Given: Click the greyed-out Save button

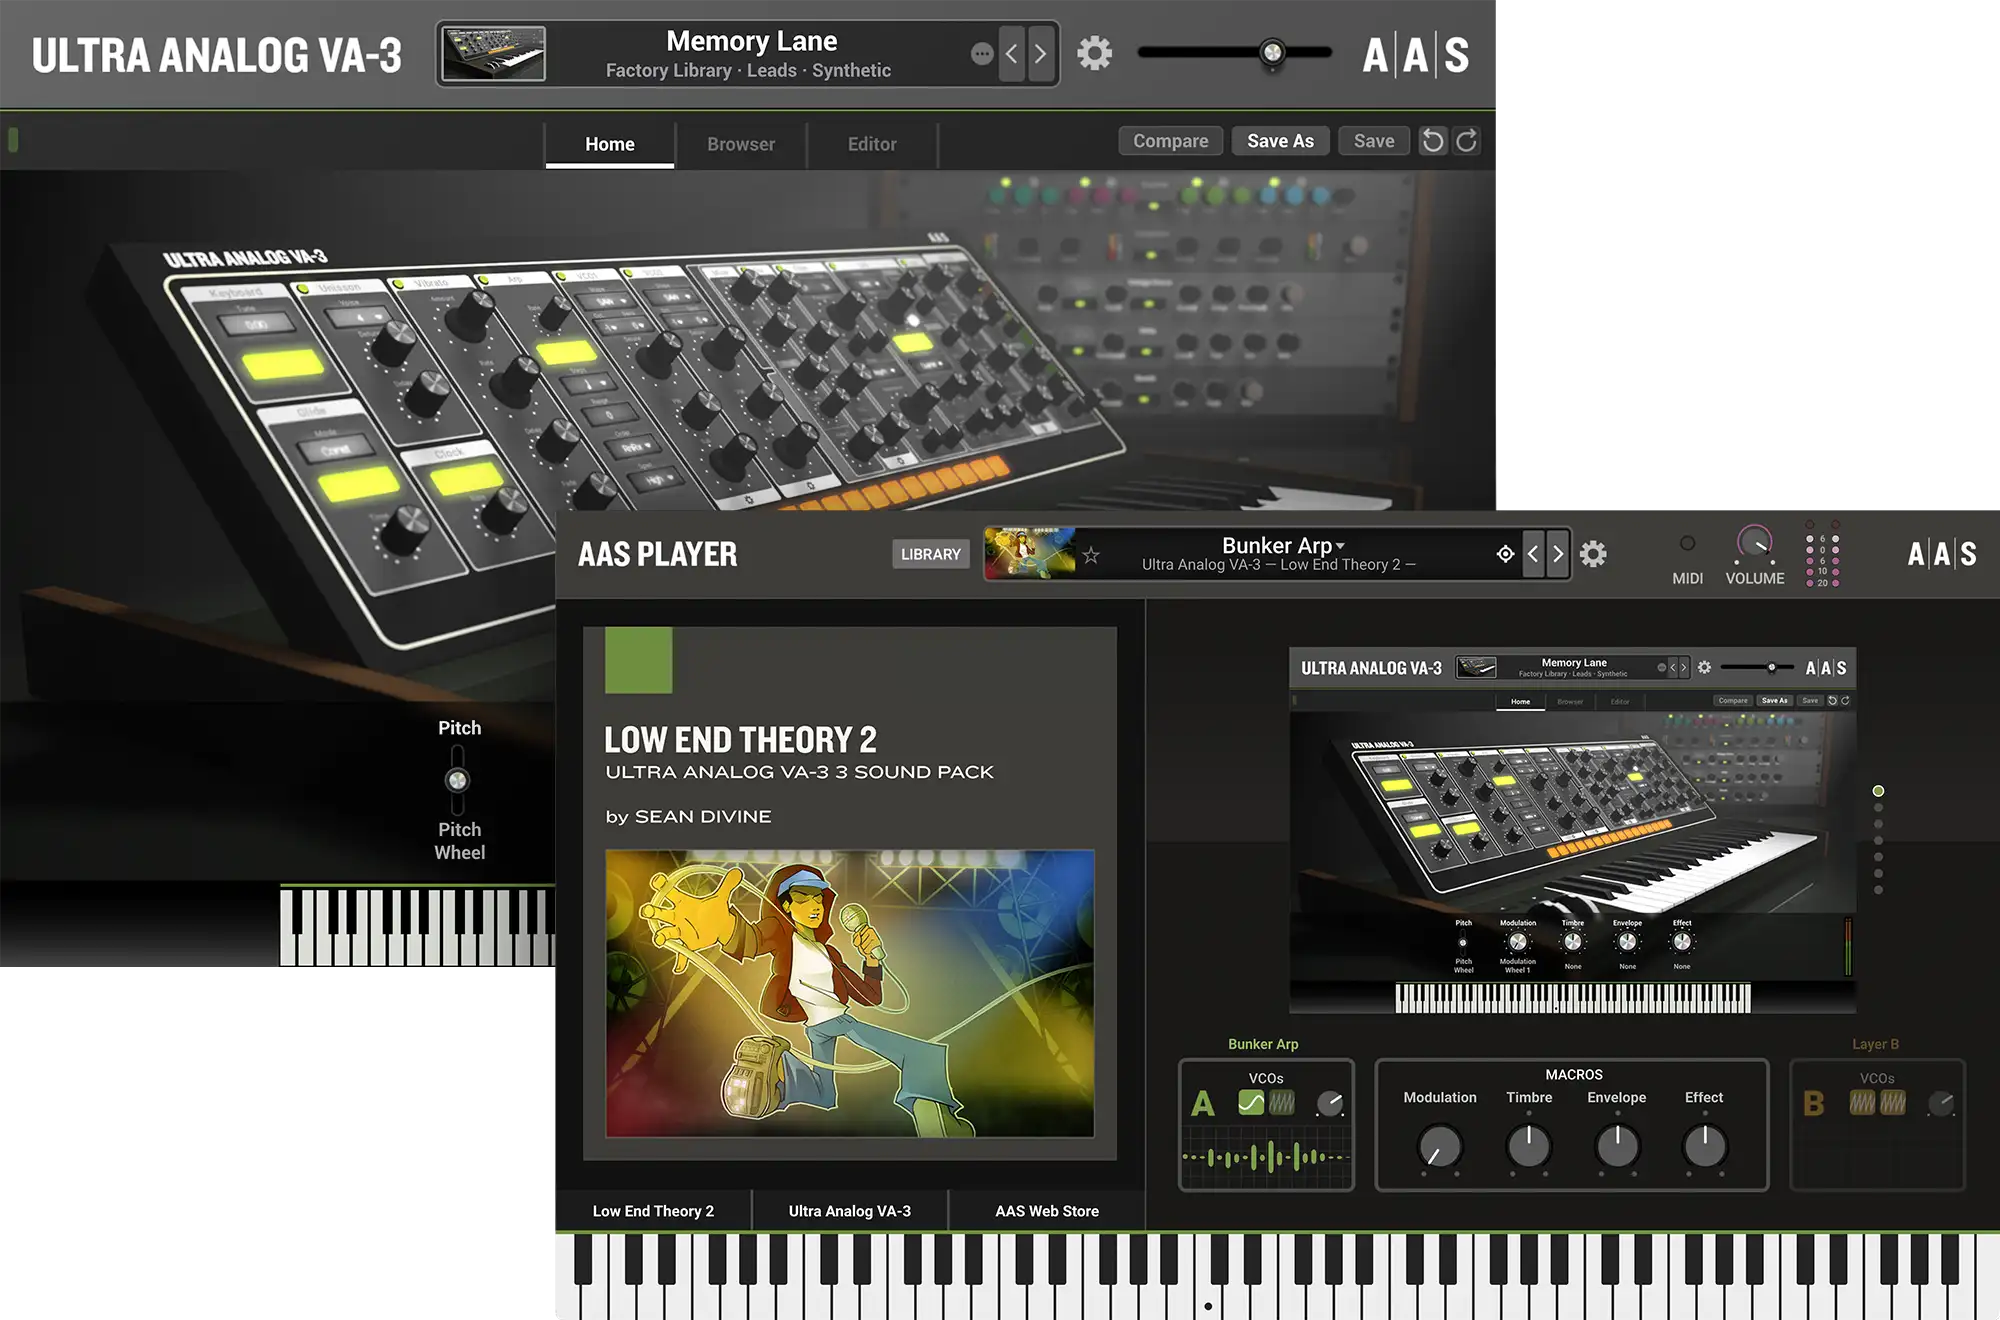Looking at the screenshot, I should click(1374, 141).
